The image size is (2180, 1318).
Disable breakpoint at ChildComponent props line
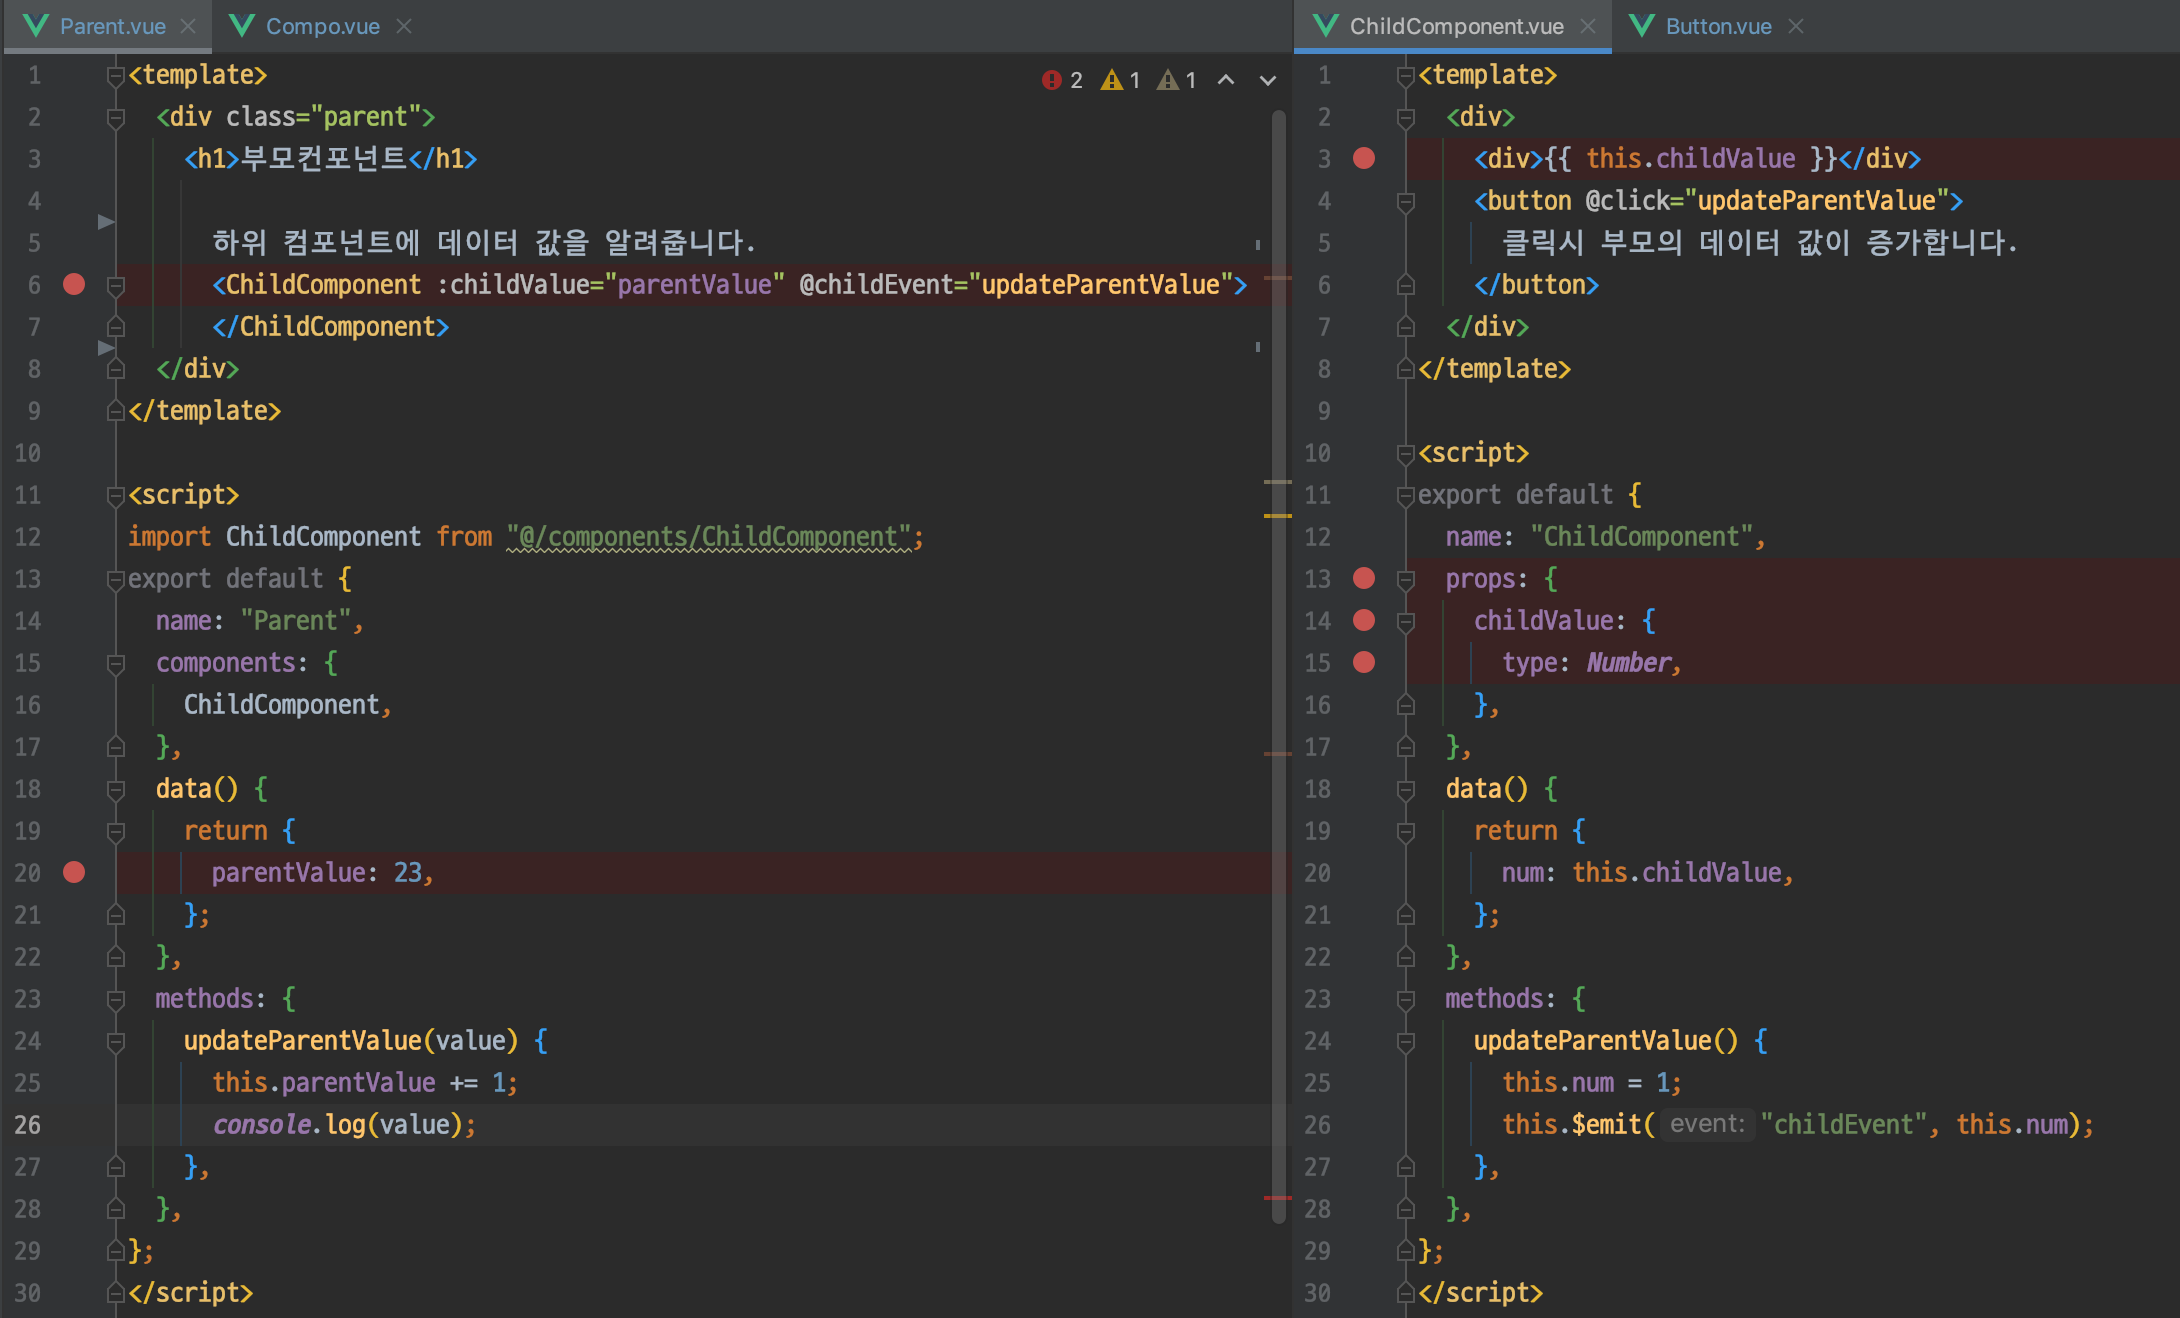(1364, 578)
